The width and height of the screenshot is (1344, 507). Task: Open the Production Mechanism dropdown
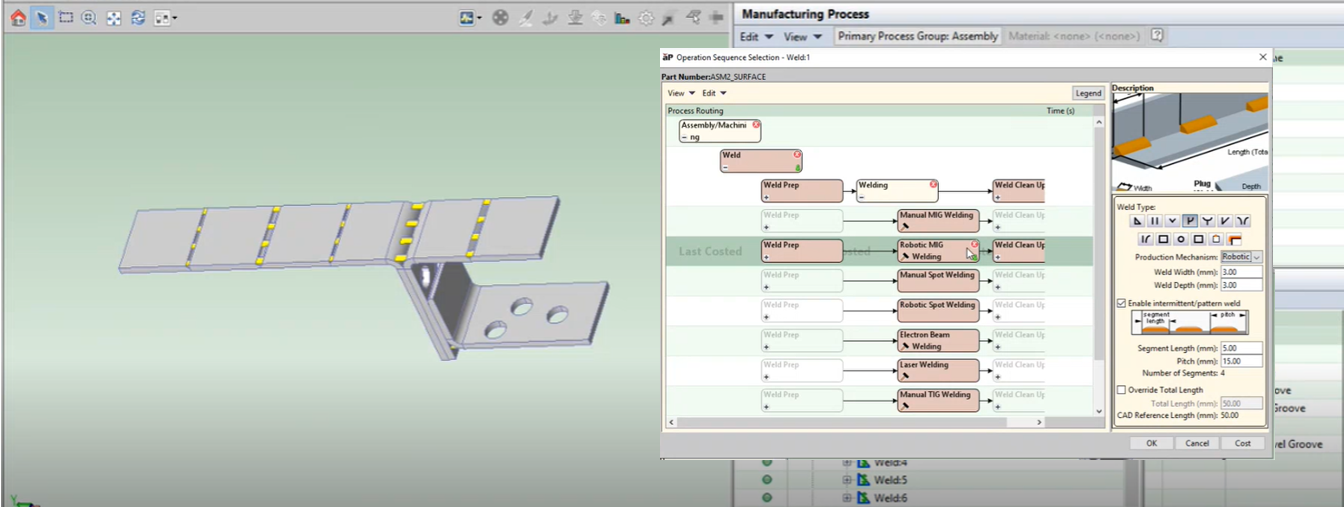[1243, 257]
